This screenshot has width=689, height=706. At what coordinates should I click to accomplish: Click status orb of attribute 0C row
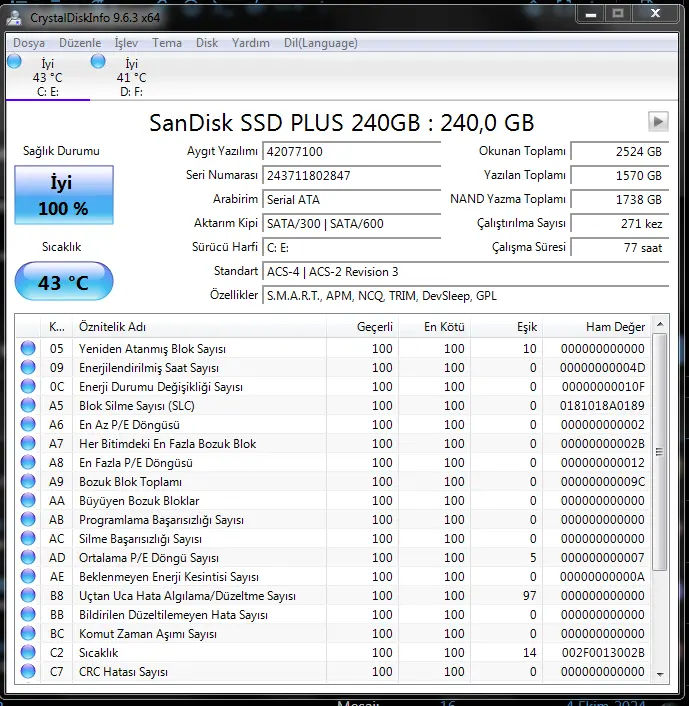click(x=28, y=386)
